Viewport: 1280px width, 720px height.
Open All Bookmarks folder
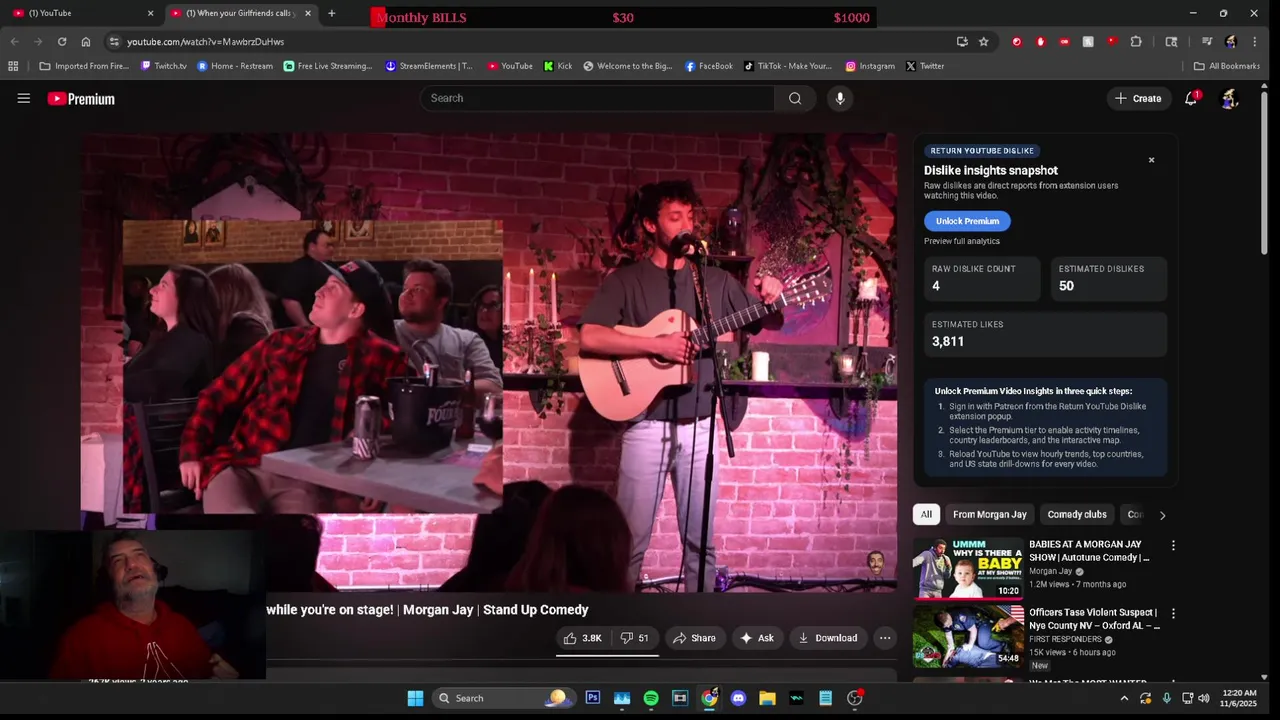[1227, 66]
